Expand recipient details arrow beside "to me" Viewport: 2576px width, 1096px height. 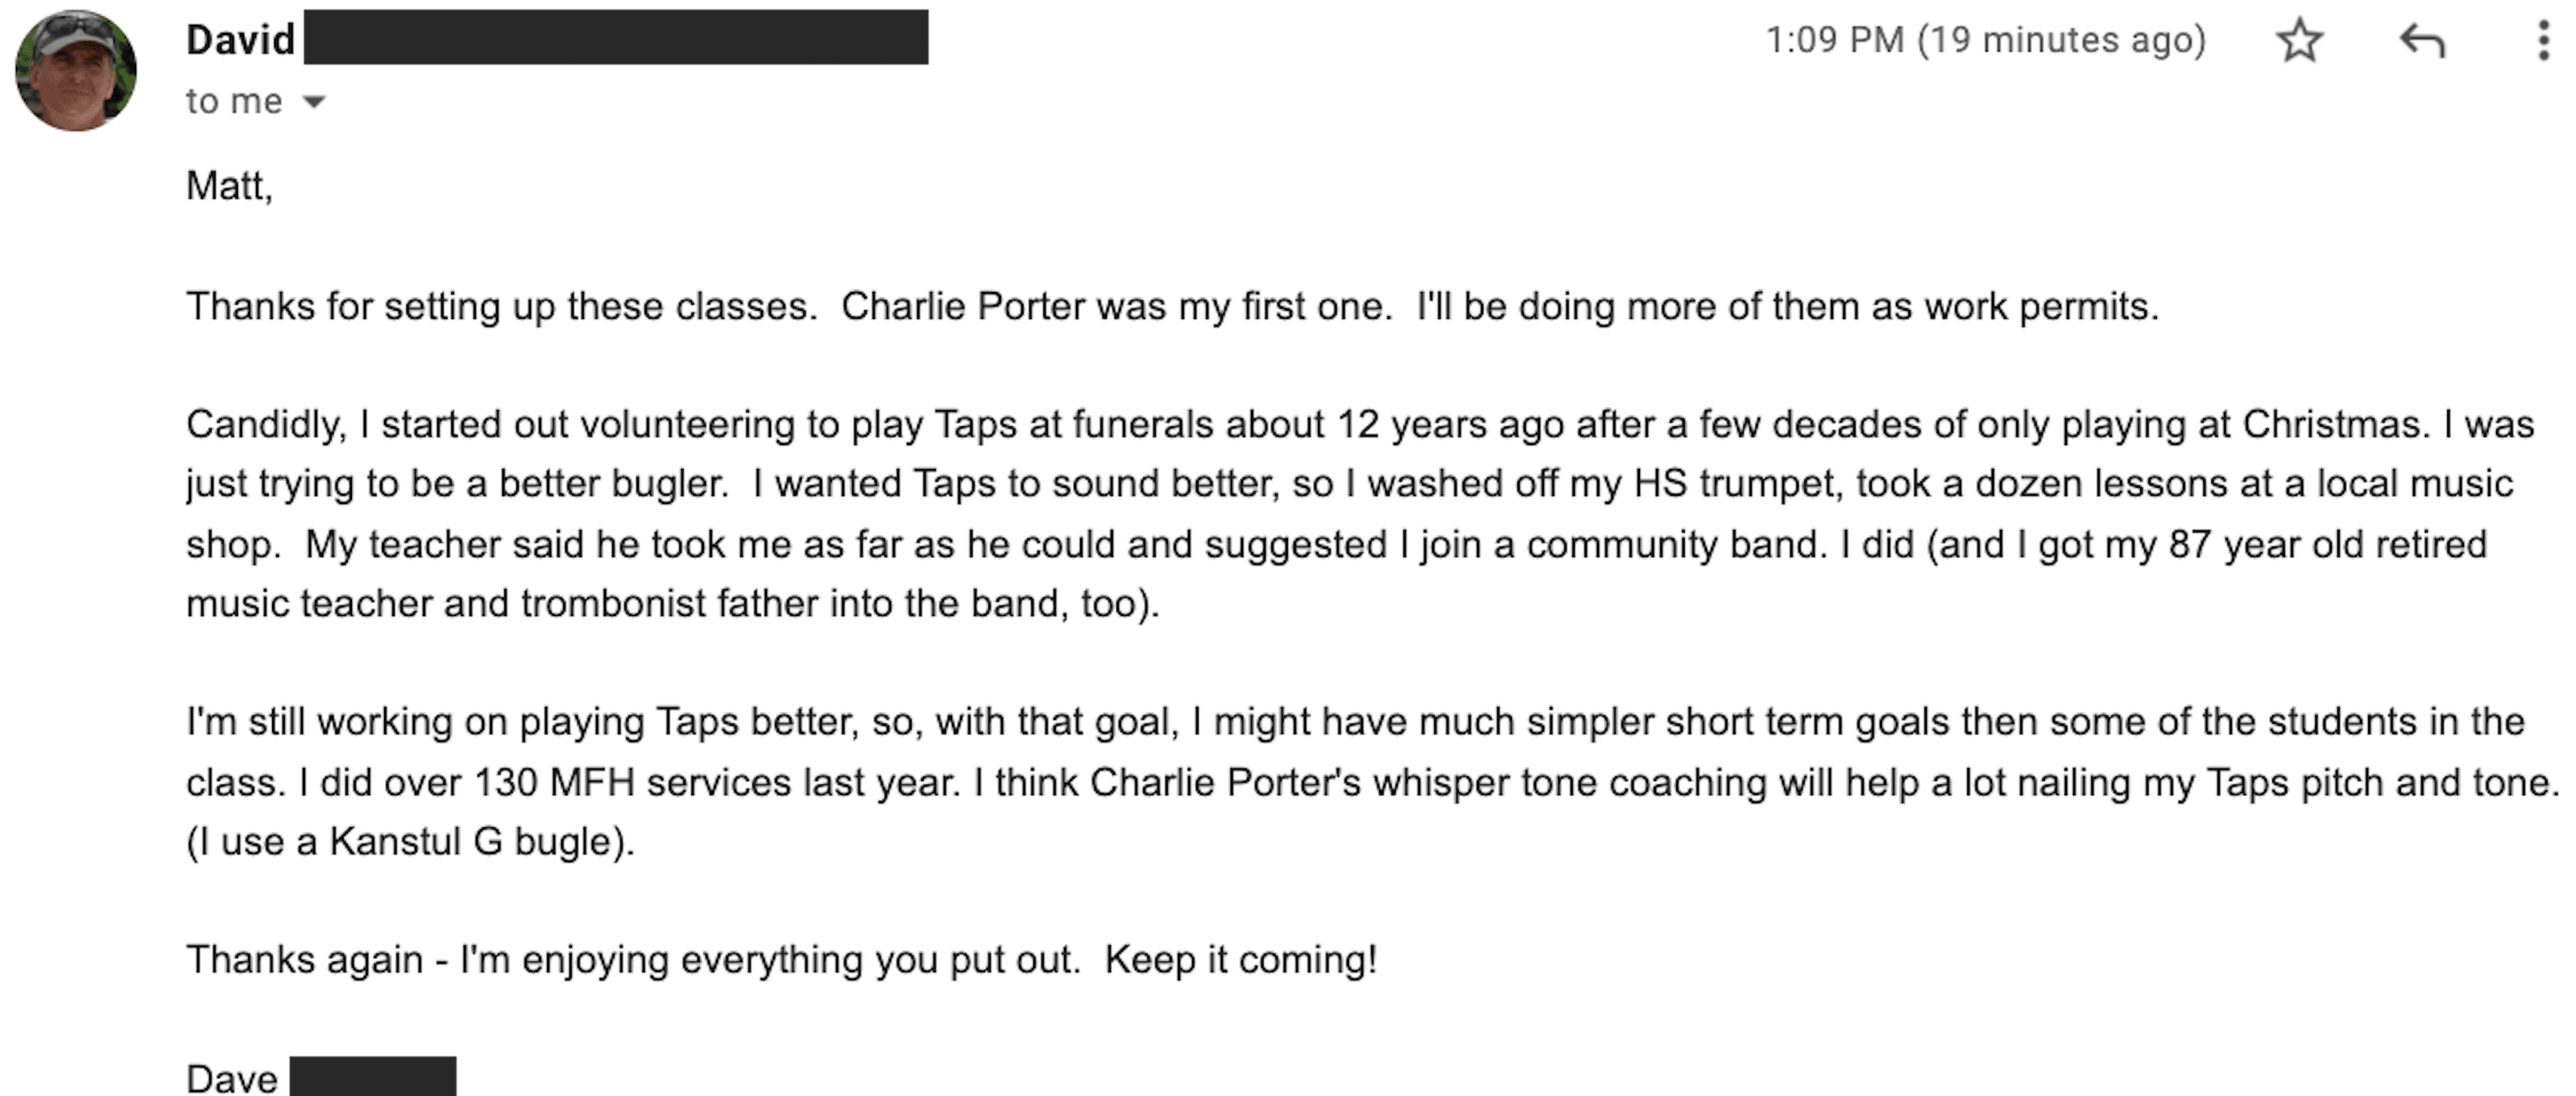pyautogui.click(x=314, y=101)
